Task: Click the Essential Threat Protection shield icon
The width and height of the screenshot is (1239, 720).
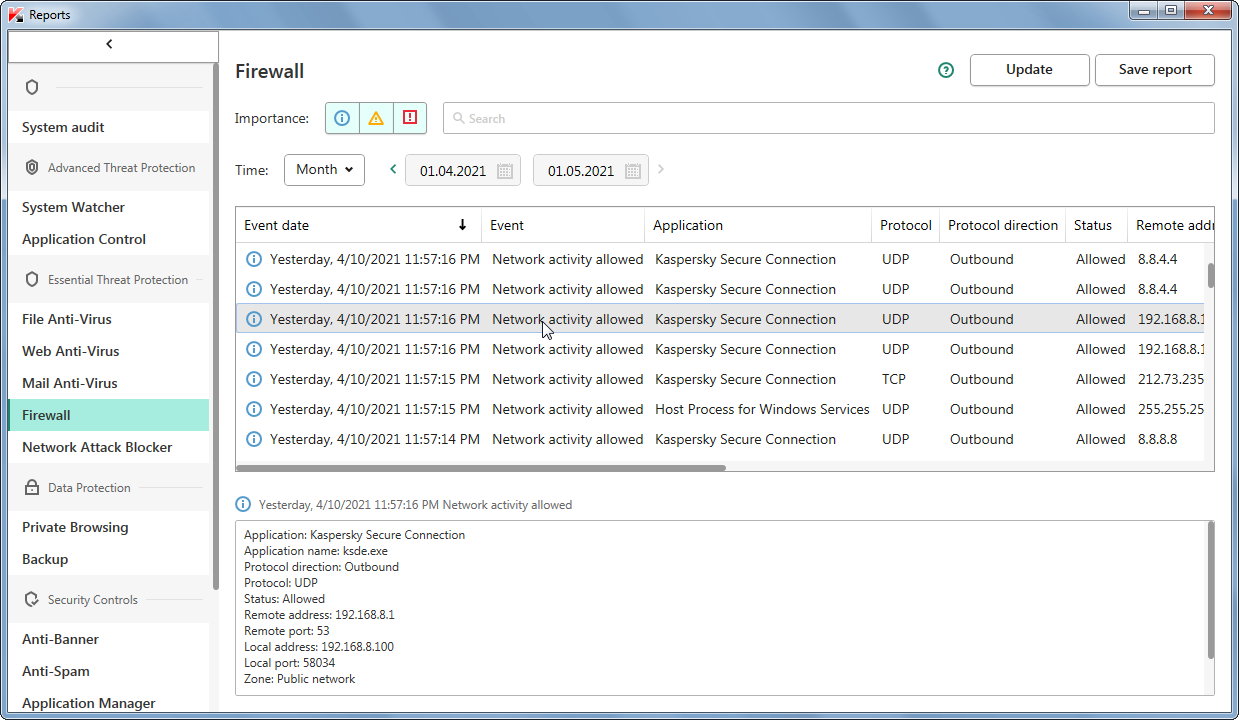Action: point(32,280)
